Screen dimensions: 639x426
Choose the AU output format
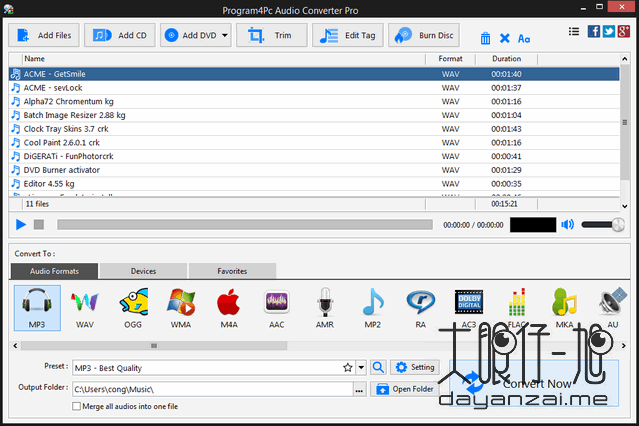click(x=613, y=308)
